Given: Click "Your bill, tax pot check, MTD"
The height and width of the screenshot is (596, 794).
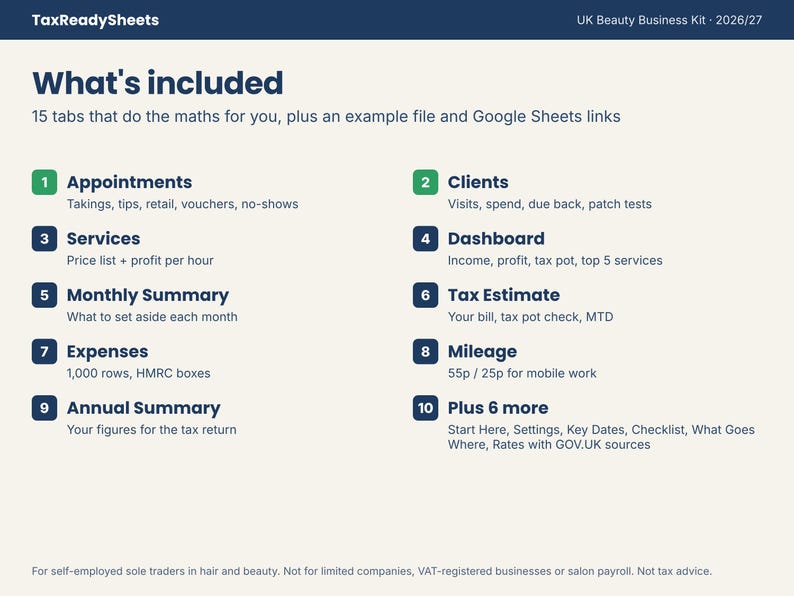Looking at the screenshot, I should click(x=530, y=317).
